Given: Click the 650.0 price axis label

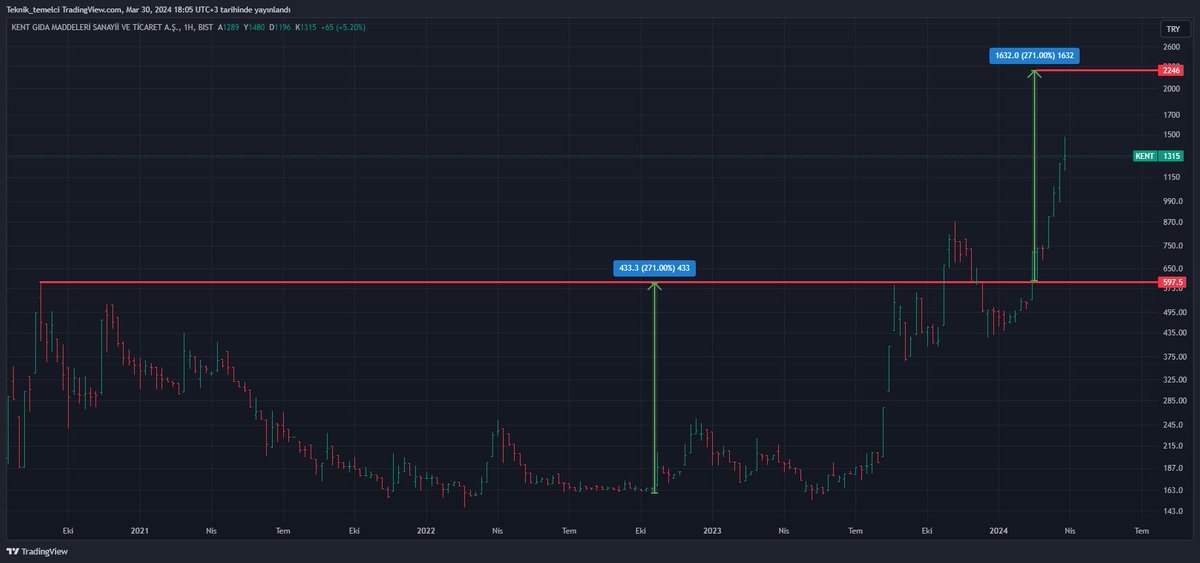Looking at the screenshot, I should click(x=1173, y=269).
